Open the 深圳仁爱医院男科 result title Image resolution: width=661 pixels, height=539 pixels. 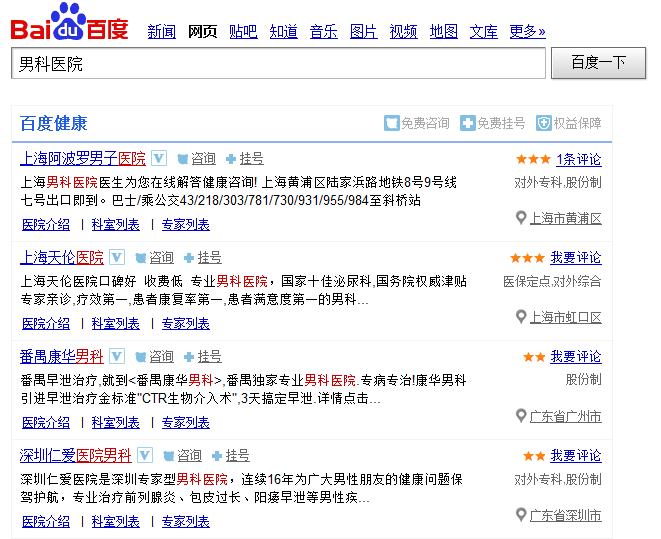pyautogui.click(x=75, y=455)
